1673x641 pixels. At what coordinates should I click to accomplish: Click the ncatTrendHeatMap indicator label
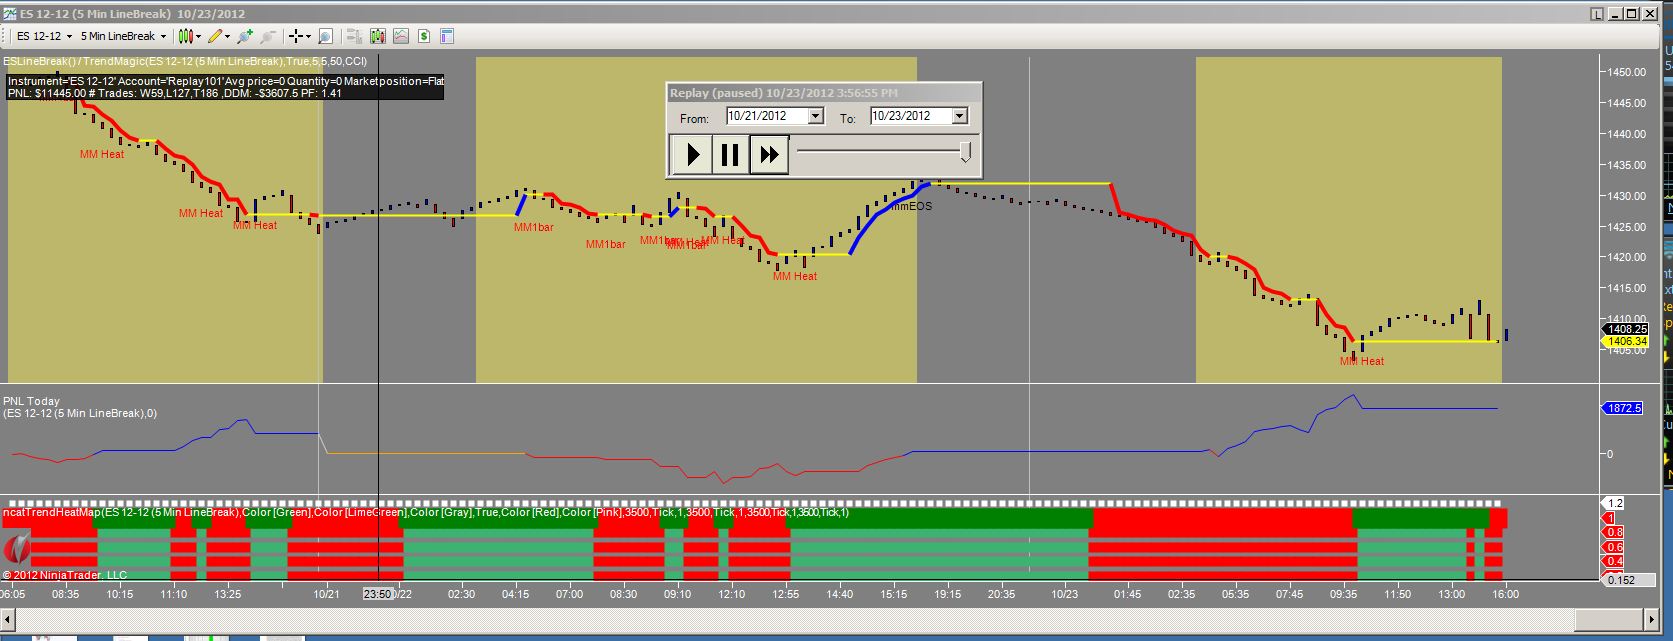coord(425,512)
